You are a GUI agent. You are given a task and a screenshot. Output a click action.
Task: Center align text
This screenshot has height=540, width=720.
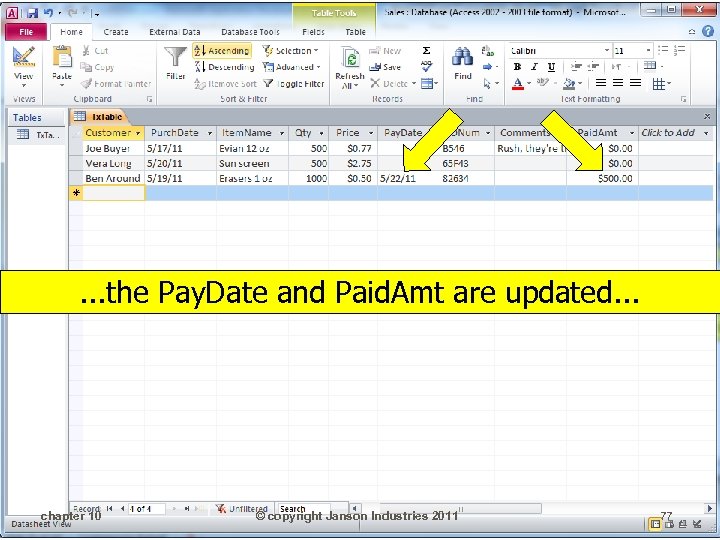coord(618,83)
